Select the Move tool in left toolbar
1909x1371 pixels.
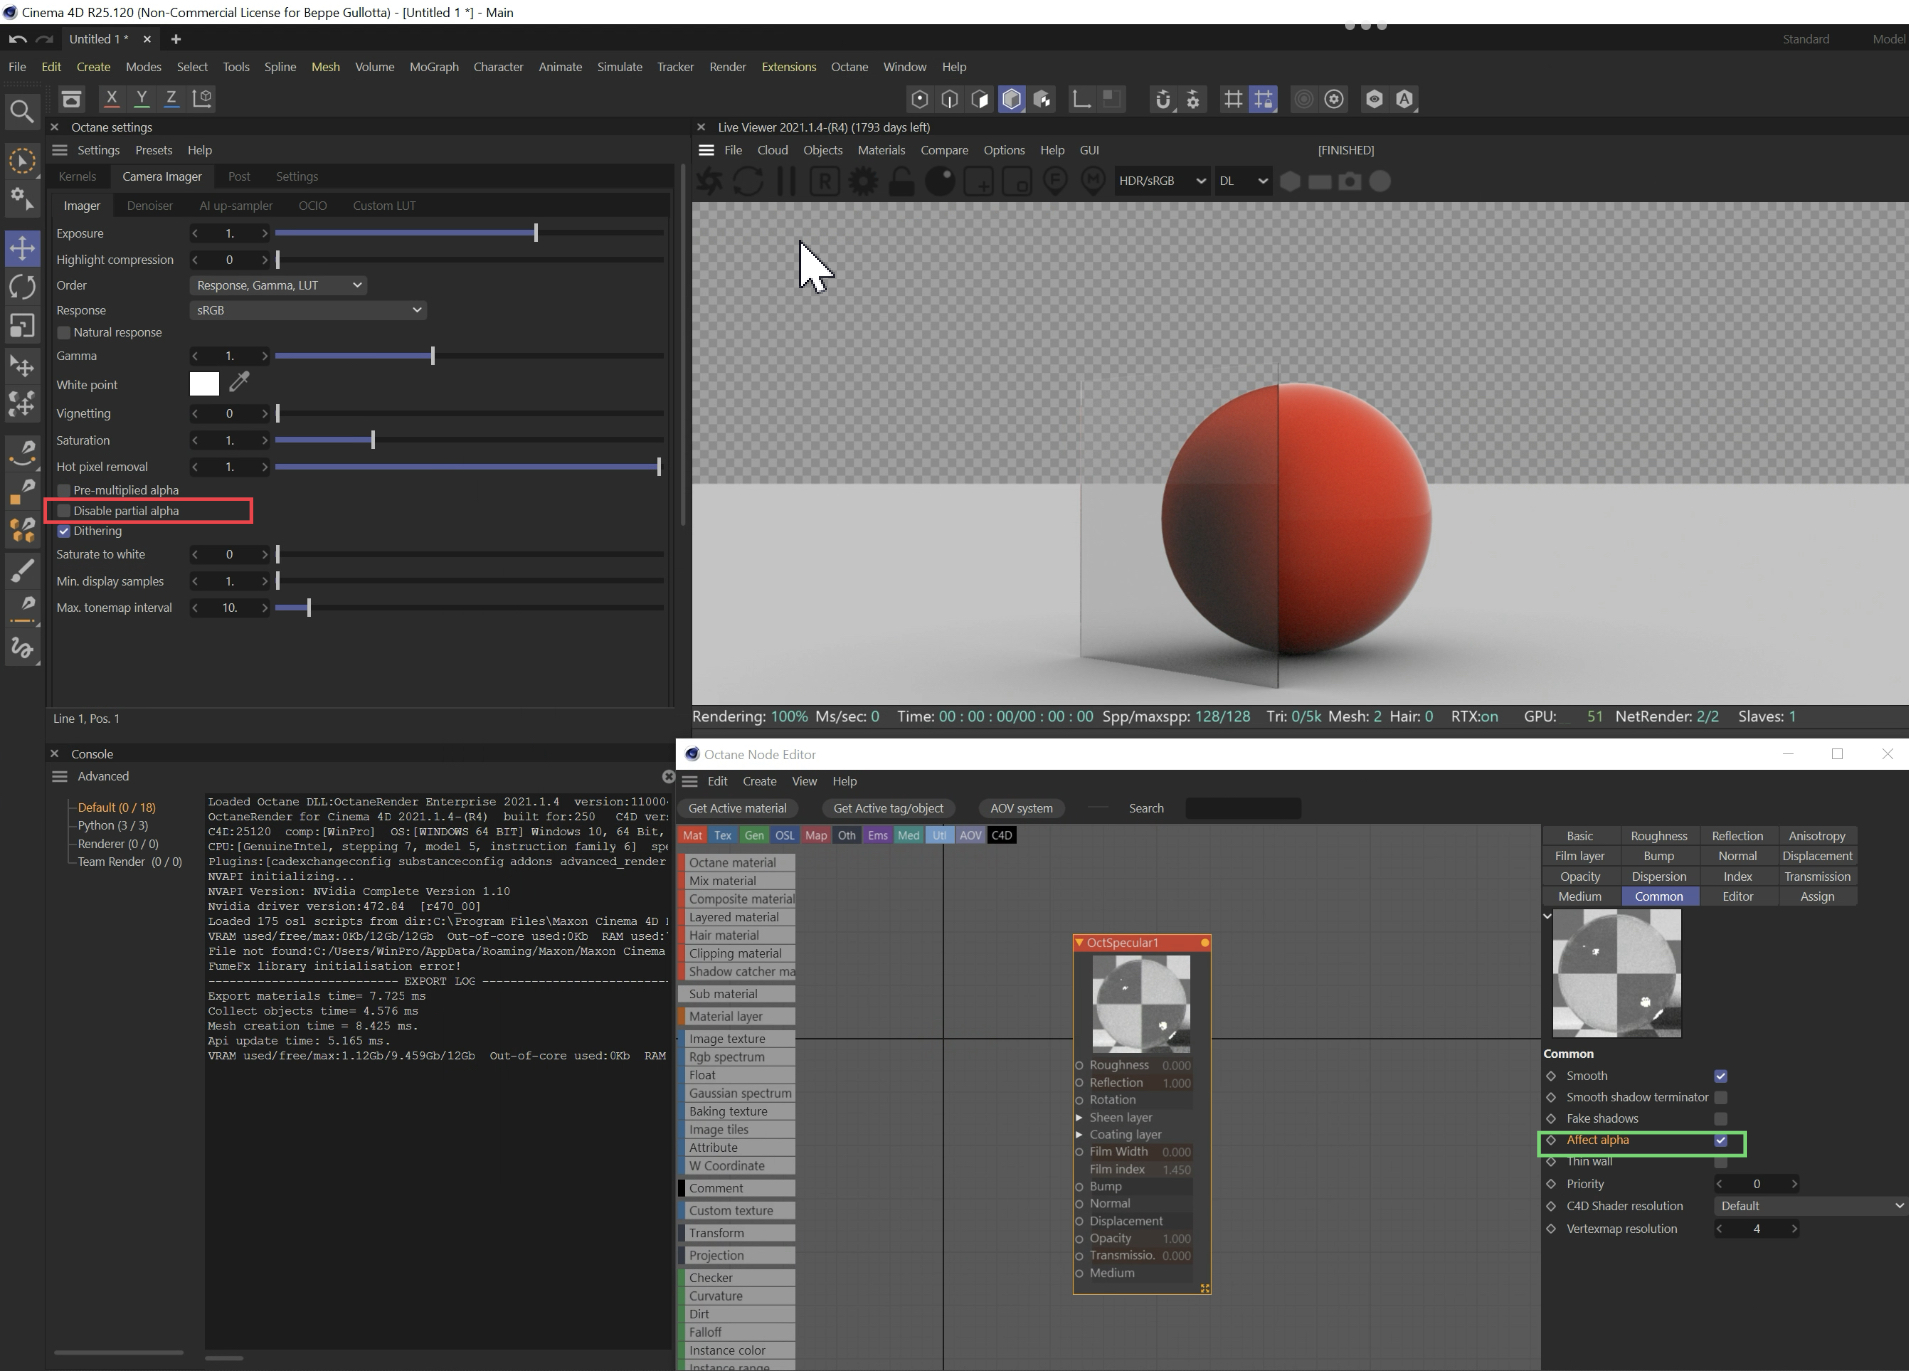[x=22, y=248]
